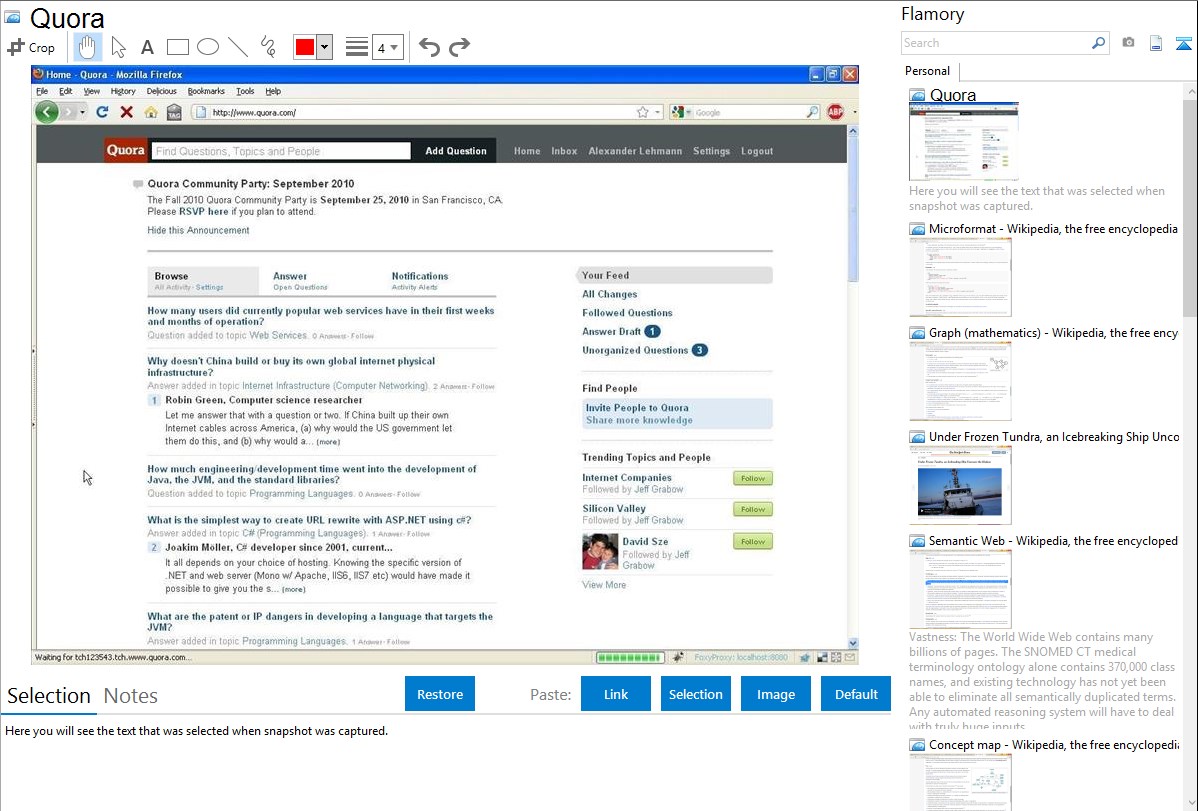
Task: Click the Quora search question field
Action: [281, 151]
